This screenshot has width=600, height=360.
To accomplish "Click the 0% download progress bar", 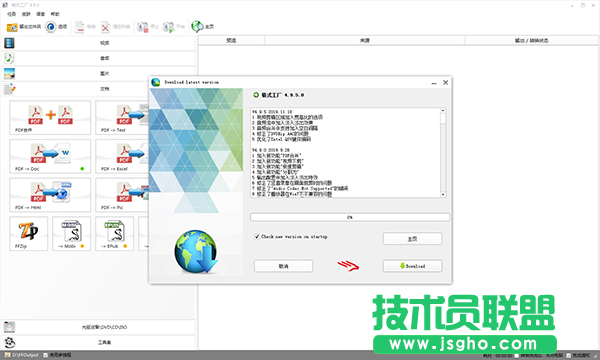I will 350,217.
